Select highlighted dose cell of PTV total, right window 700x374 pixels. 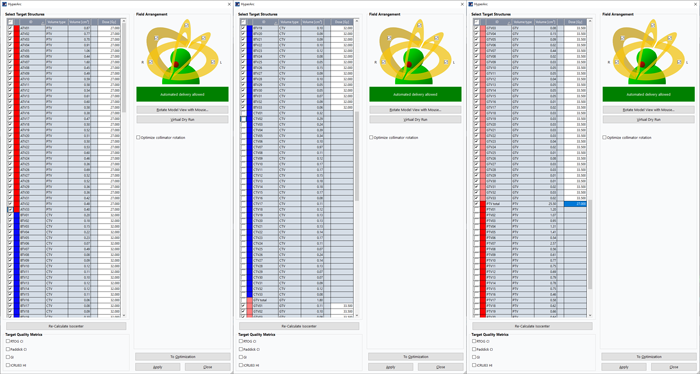coord(575,204)
